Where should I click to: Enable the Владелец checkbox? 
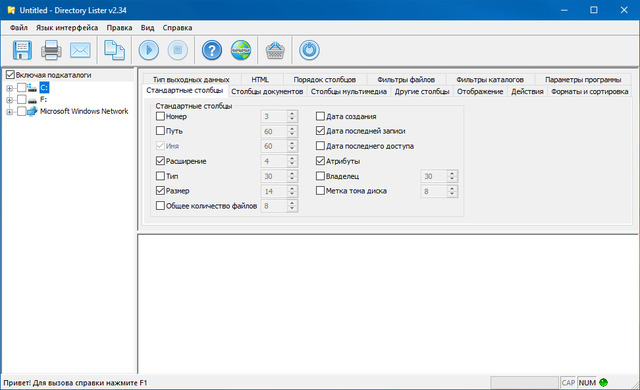[x=320, y=176]
